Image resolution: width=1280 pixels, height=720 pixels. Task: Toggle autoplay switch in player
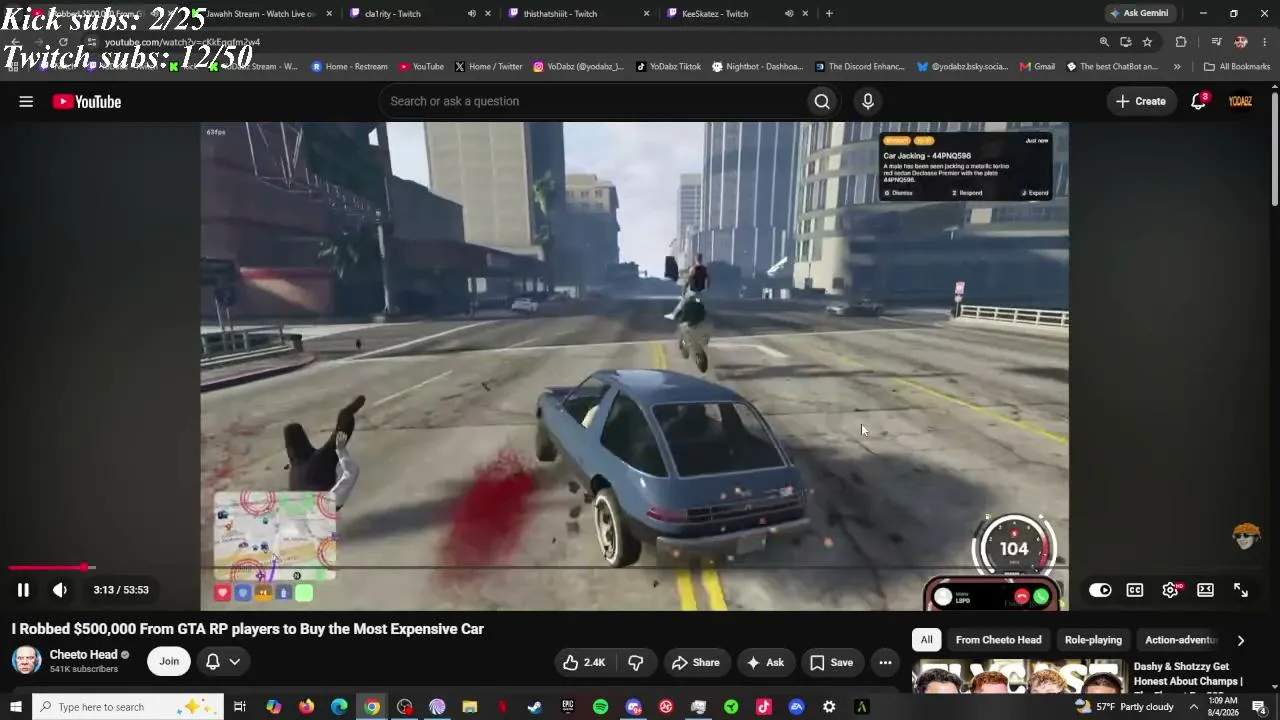coord(1100,590)
